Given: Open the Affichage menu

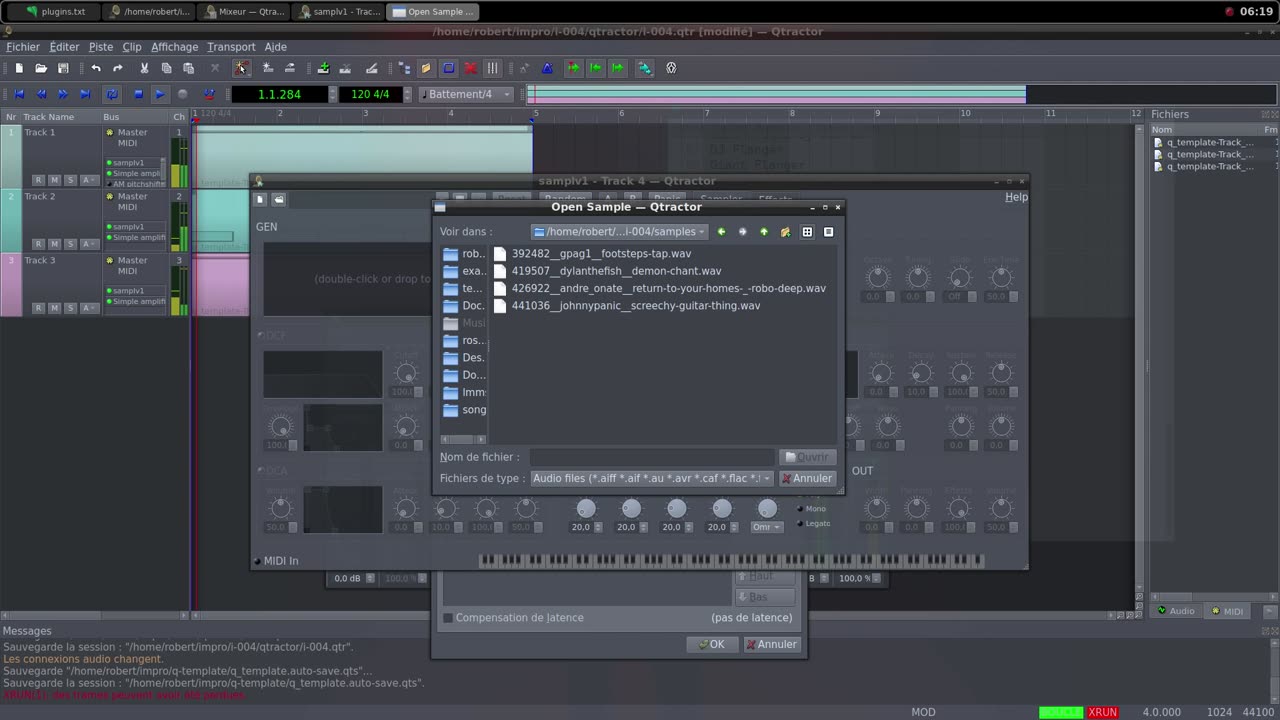Looking at the screenshot, I should tap(175, 47).
